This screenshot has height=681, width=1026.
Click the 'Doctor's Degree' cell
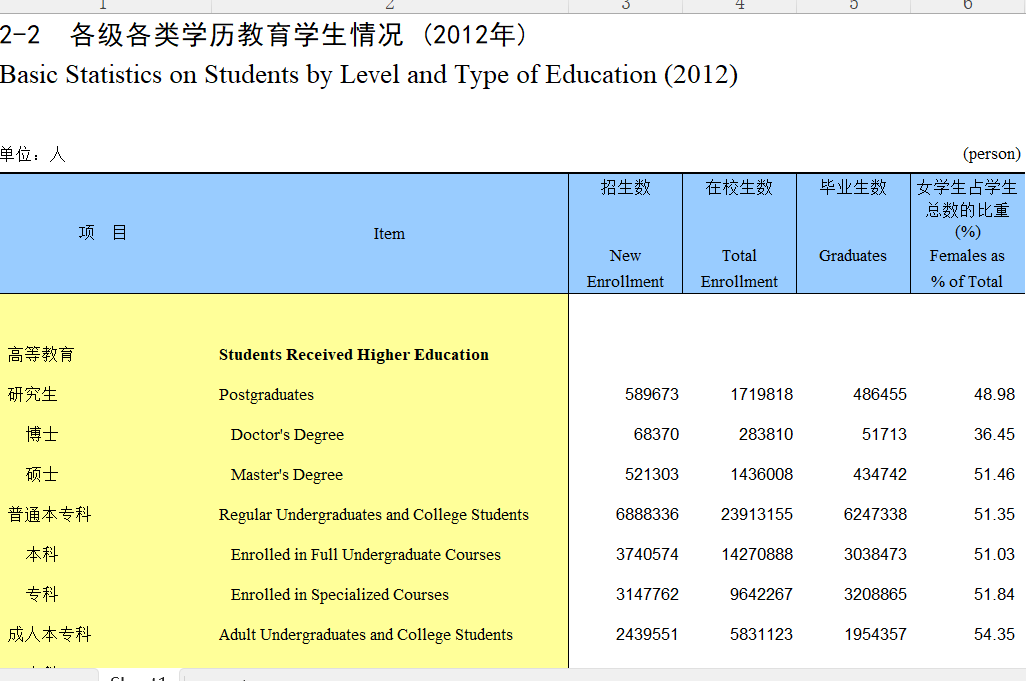[x=287, y=435]
